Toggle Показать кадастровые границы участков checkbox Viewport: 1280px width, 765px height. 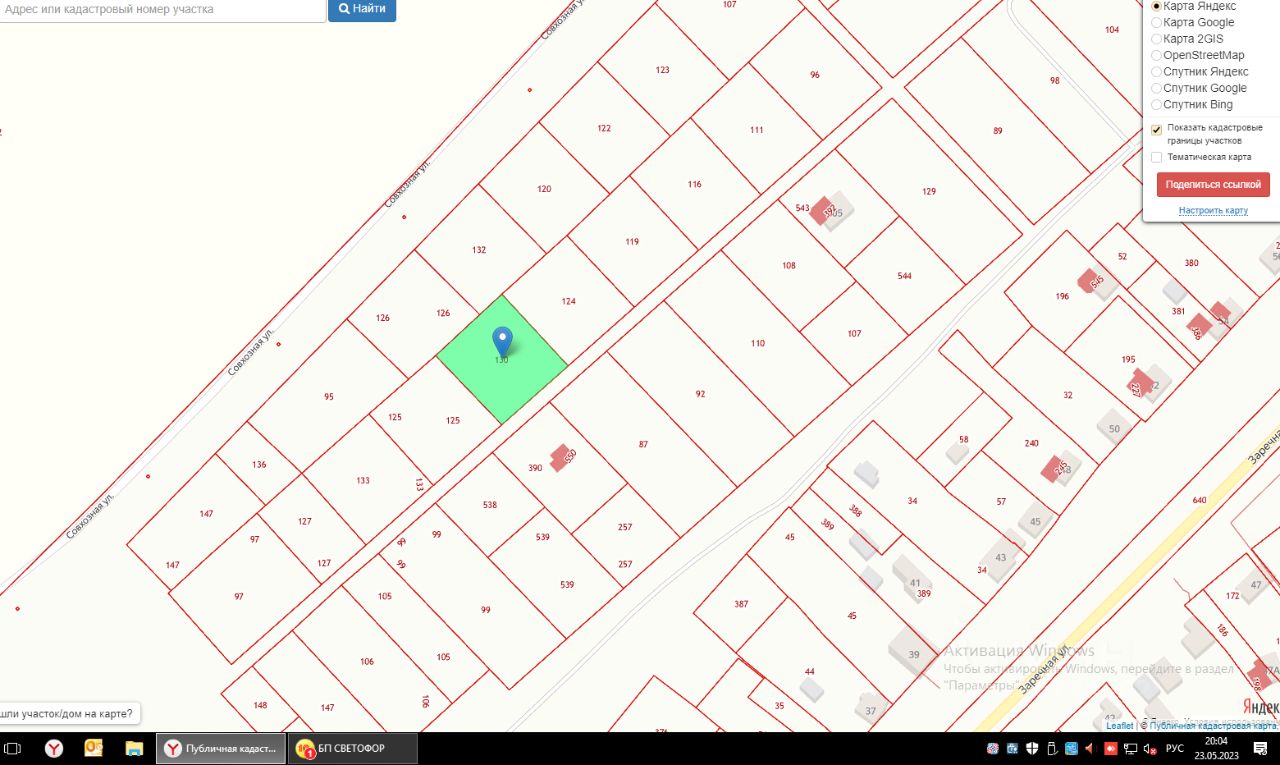(1157, 129)
